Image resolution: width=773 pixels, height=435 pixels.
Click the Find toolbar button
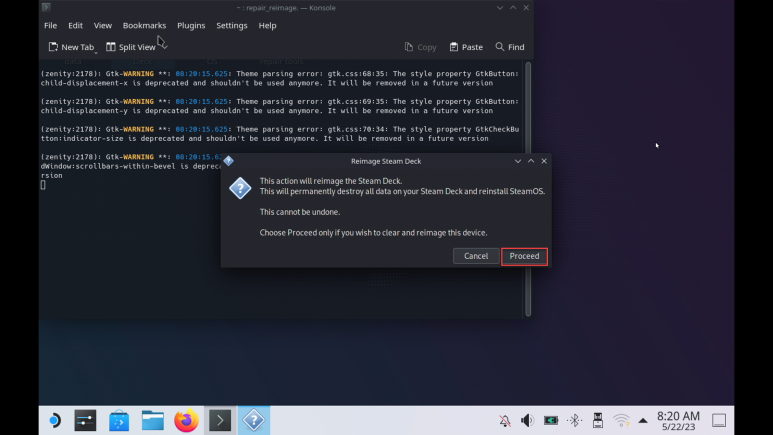coord(510,47)
